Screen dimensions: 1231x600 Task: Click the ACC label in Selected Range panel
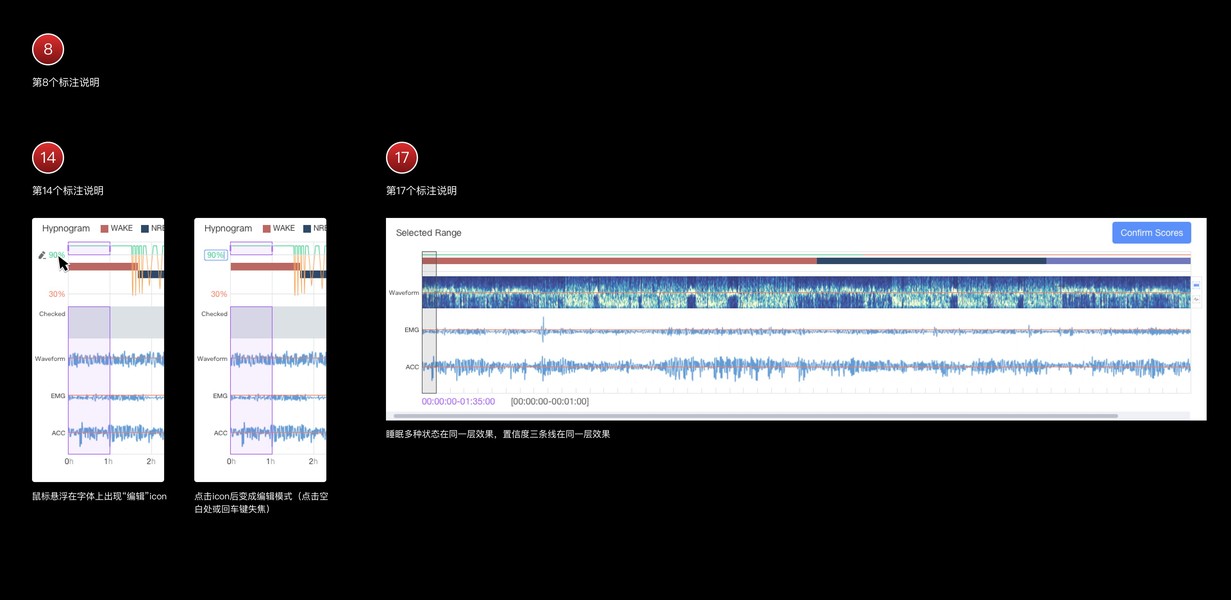(412, 367)
